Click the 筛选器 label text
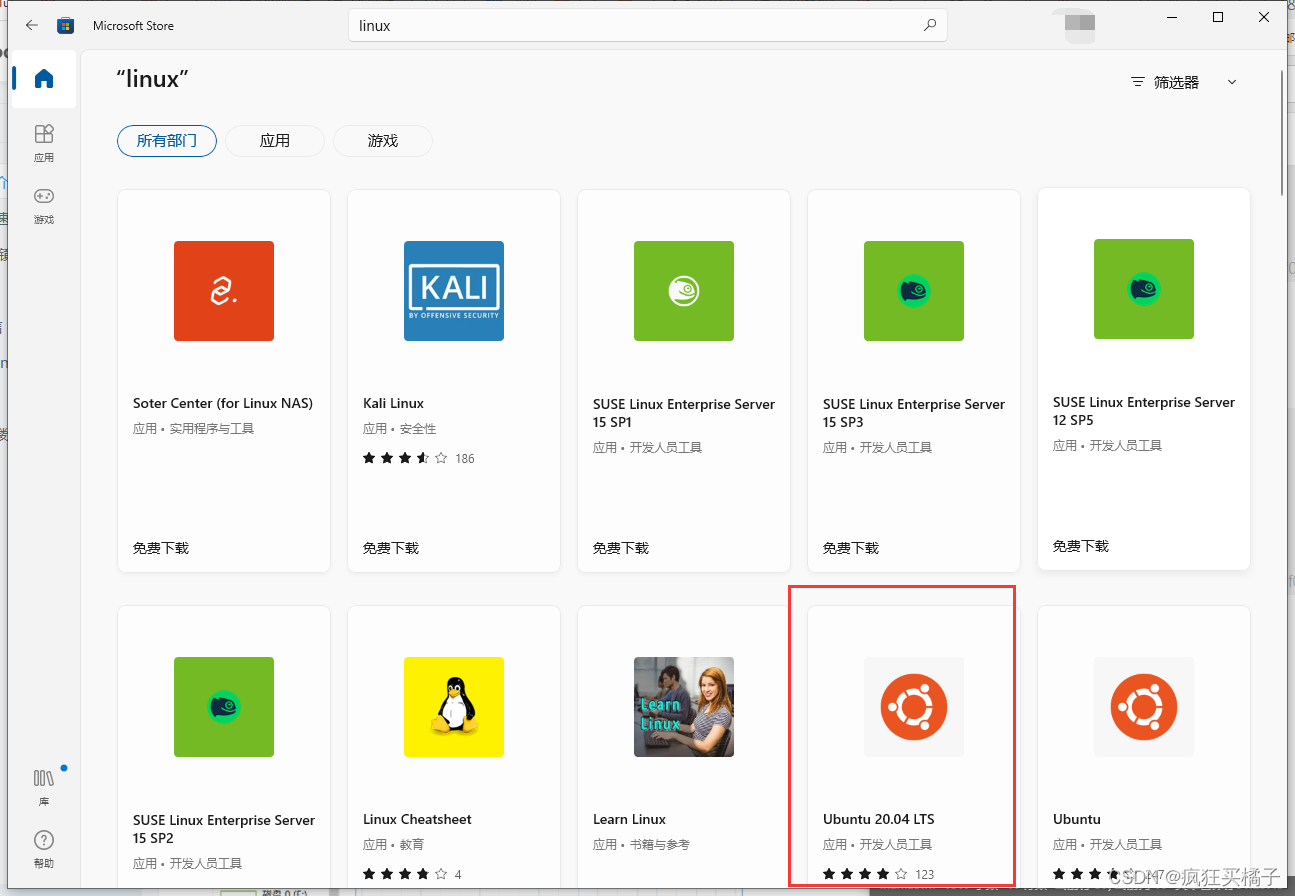The width and height of the screenshot is (1295, 896). (x=1176, y=82)
